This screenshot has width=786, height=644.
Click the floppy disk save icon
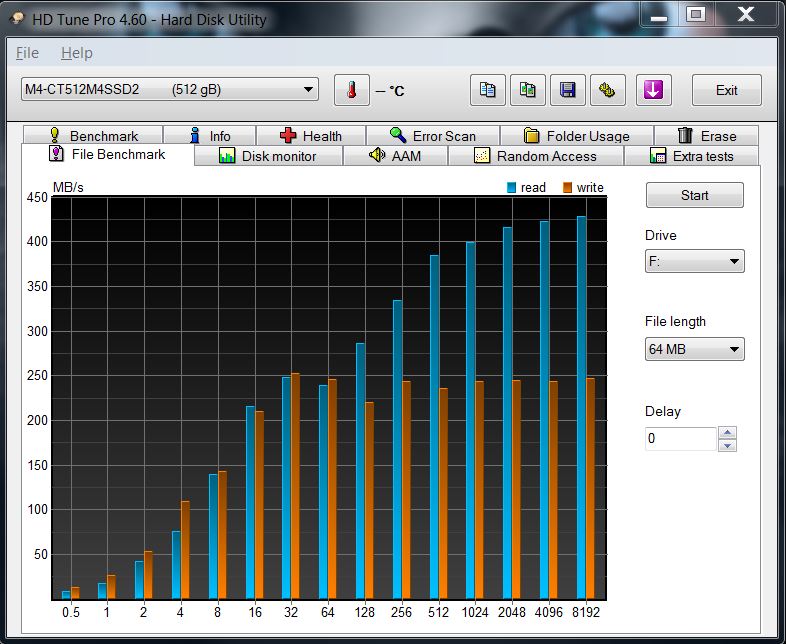(567, 90)
